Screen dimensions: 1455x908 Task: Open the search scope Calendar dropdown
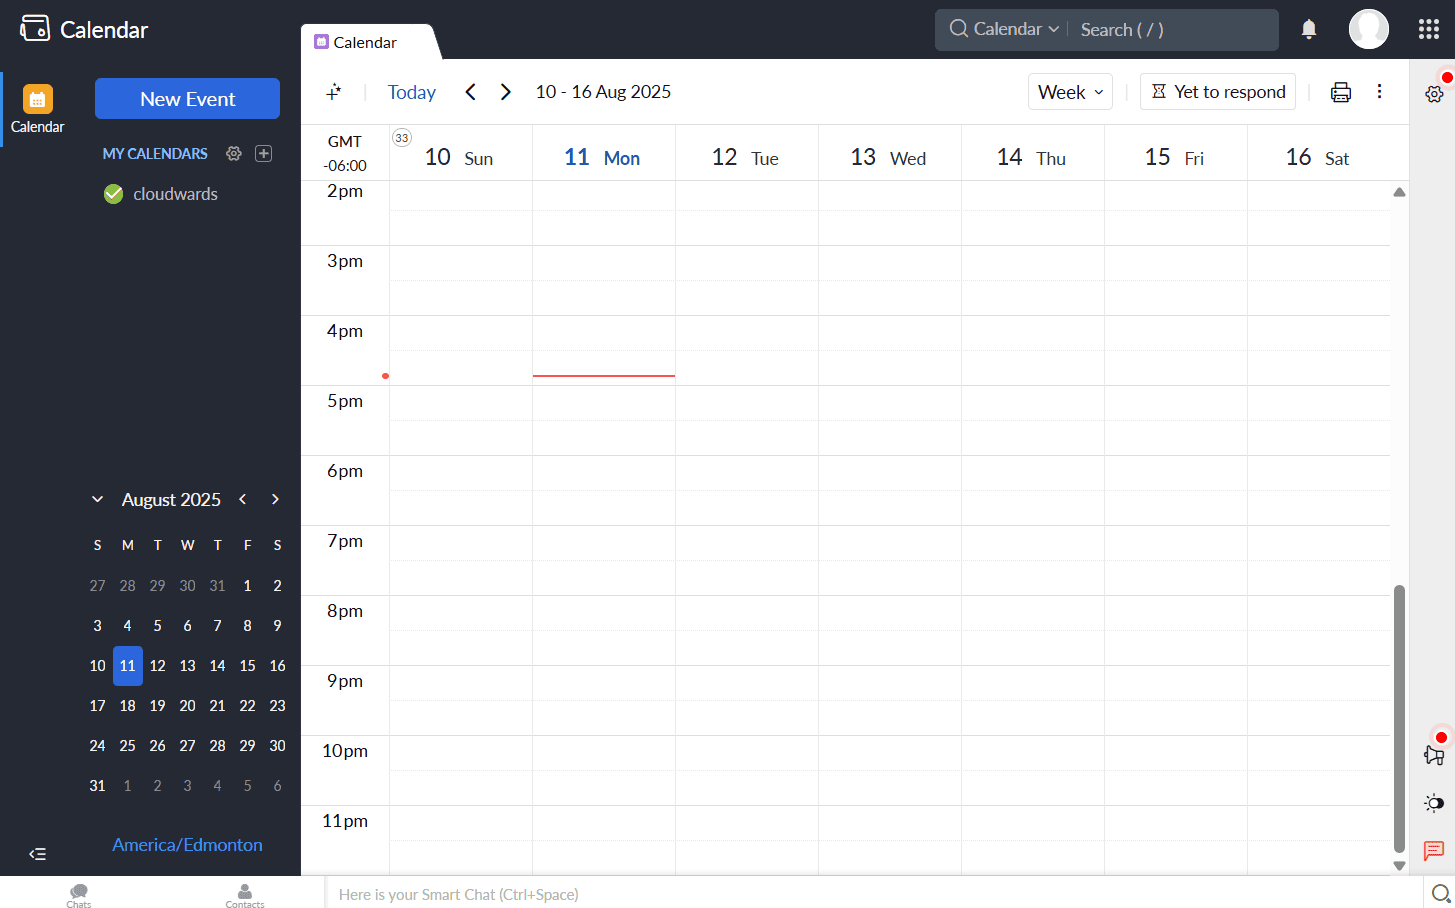[1005, 29]
